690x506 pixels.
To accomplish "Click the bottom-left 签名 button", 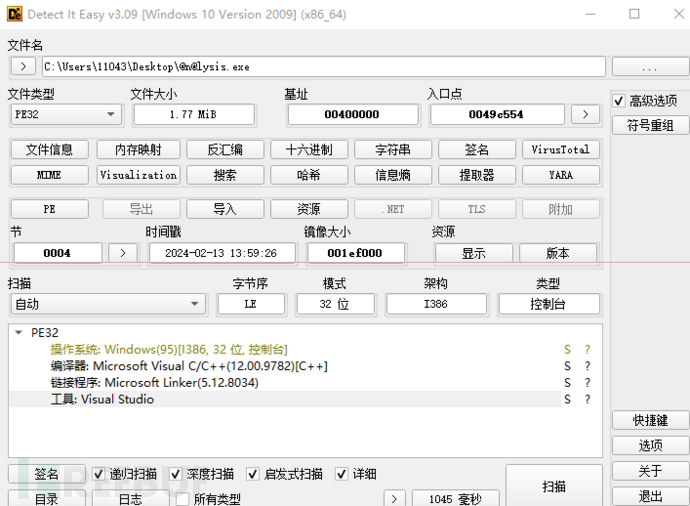I will pos(47,474).
